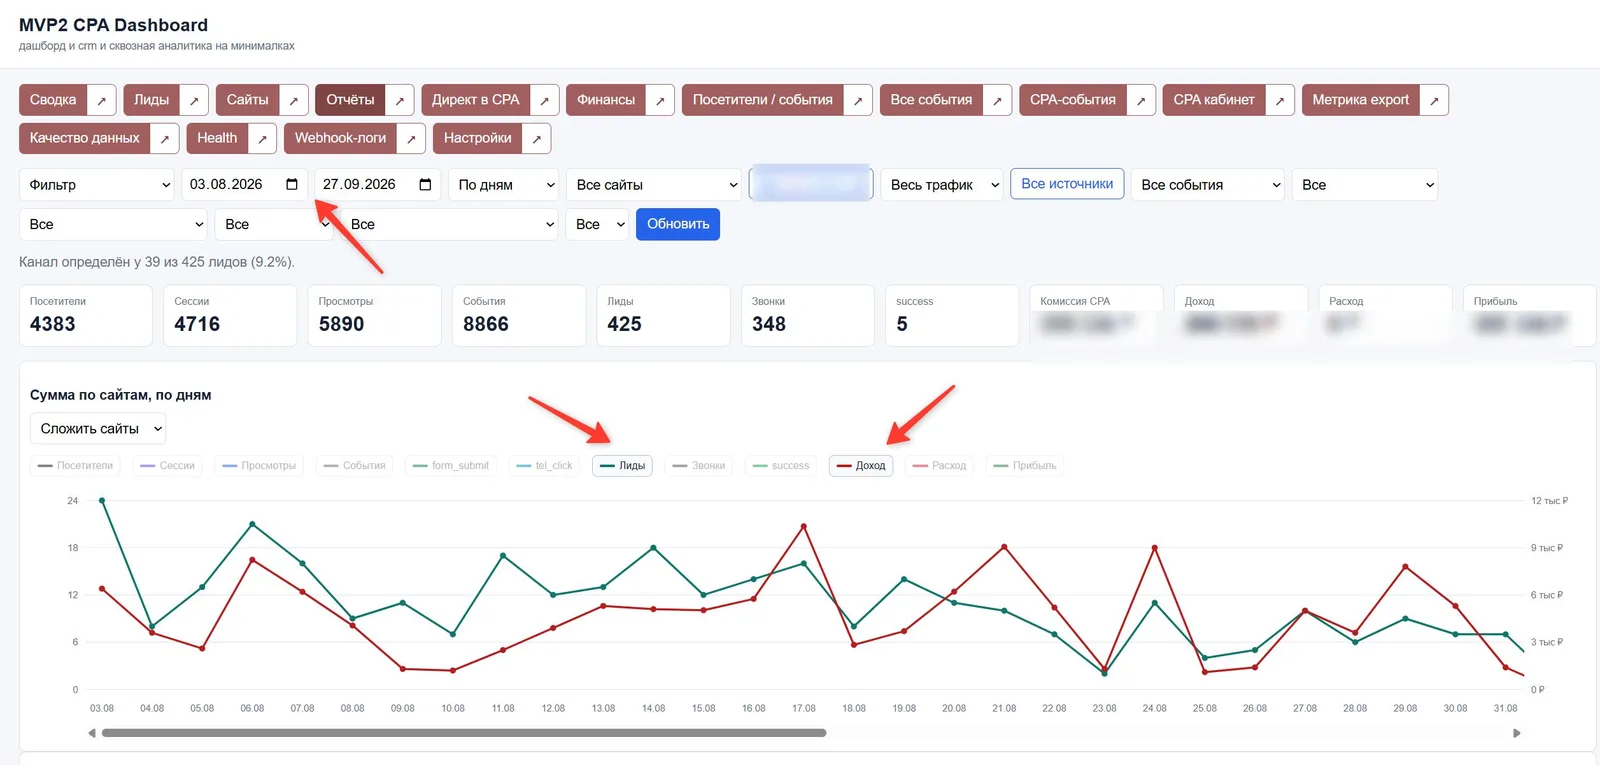
Task: Click arrow icon next to CPA кабинет
Action: click(1280, 100)
